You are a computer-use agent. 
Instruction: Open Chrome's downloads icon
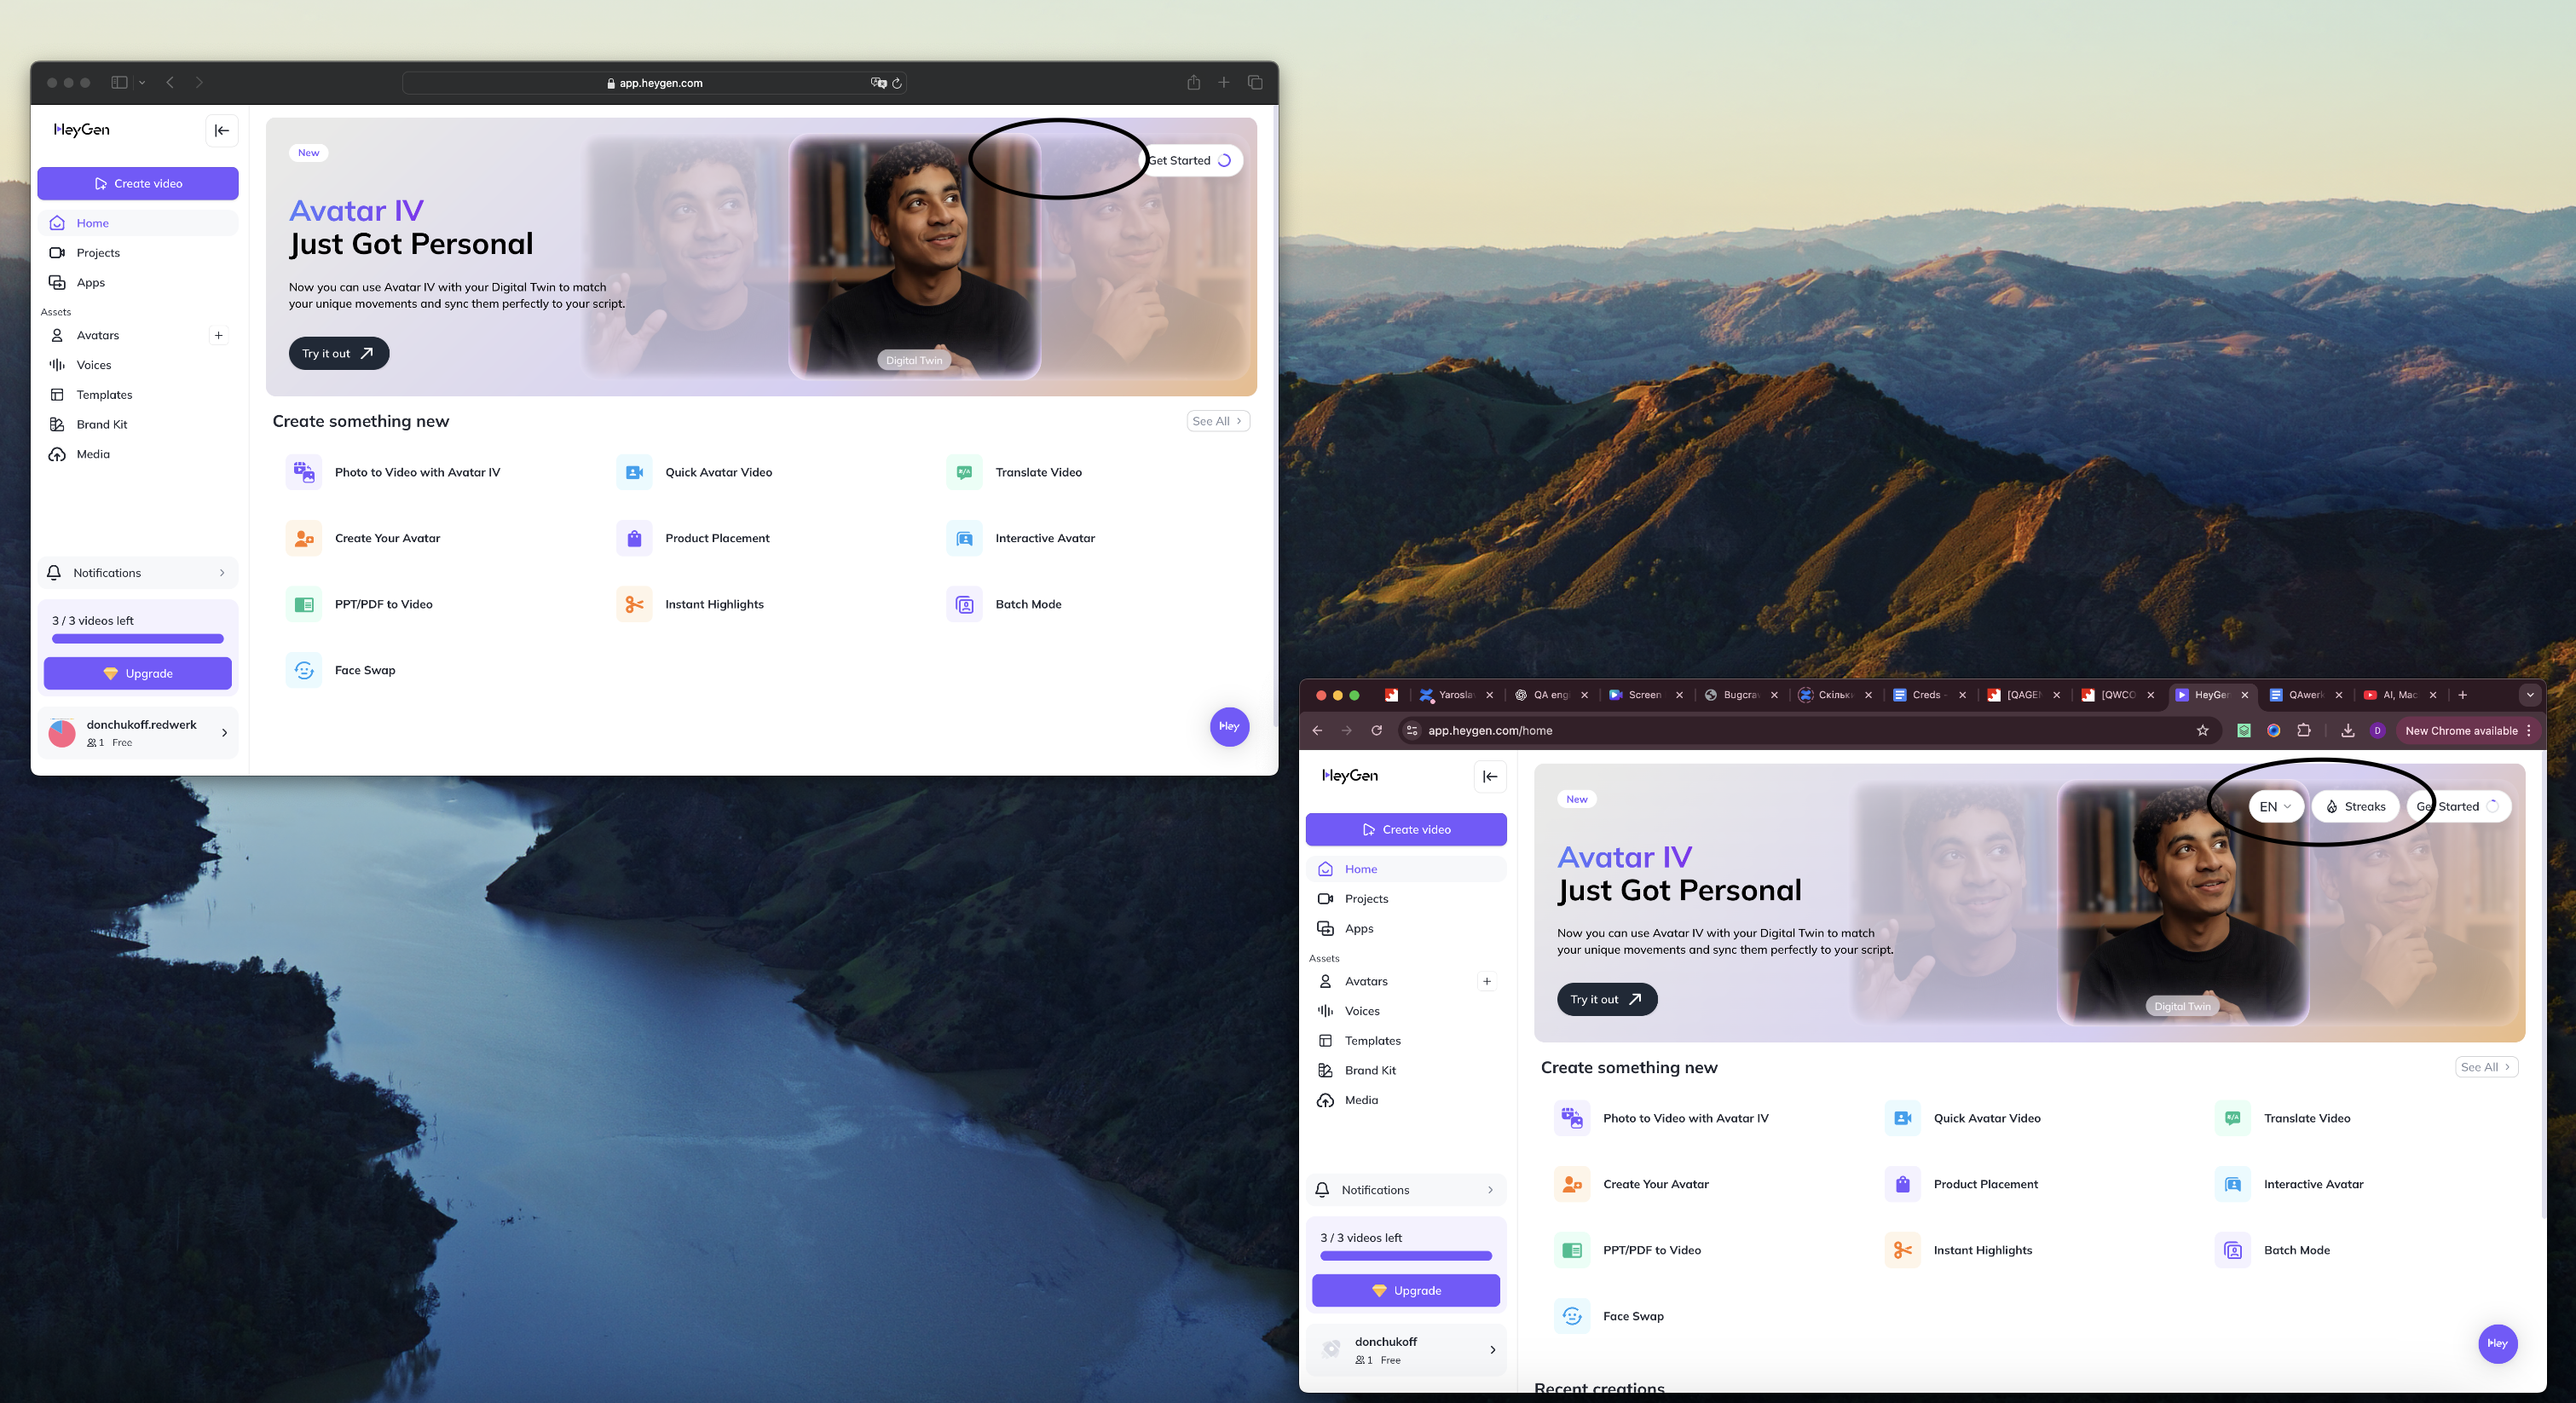point(2347,731)
